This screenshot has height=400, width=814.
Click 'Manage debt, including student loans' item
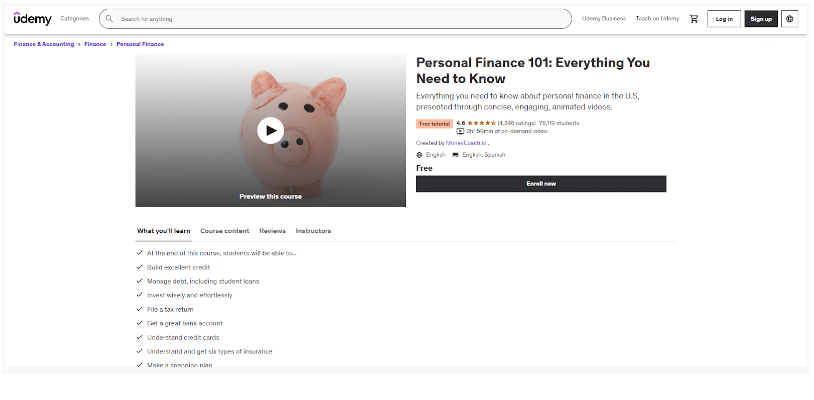point(203,281)
